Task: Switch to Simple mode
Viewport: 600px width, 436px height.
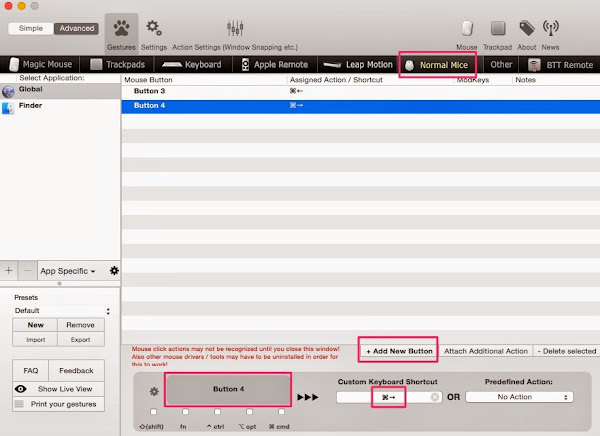Action: (x=31, y=28)
